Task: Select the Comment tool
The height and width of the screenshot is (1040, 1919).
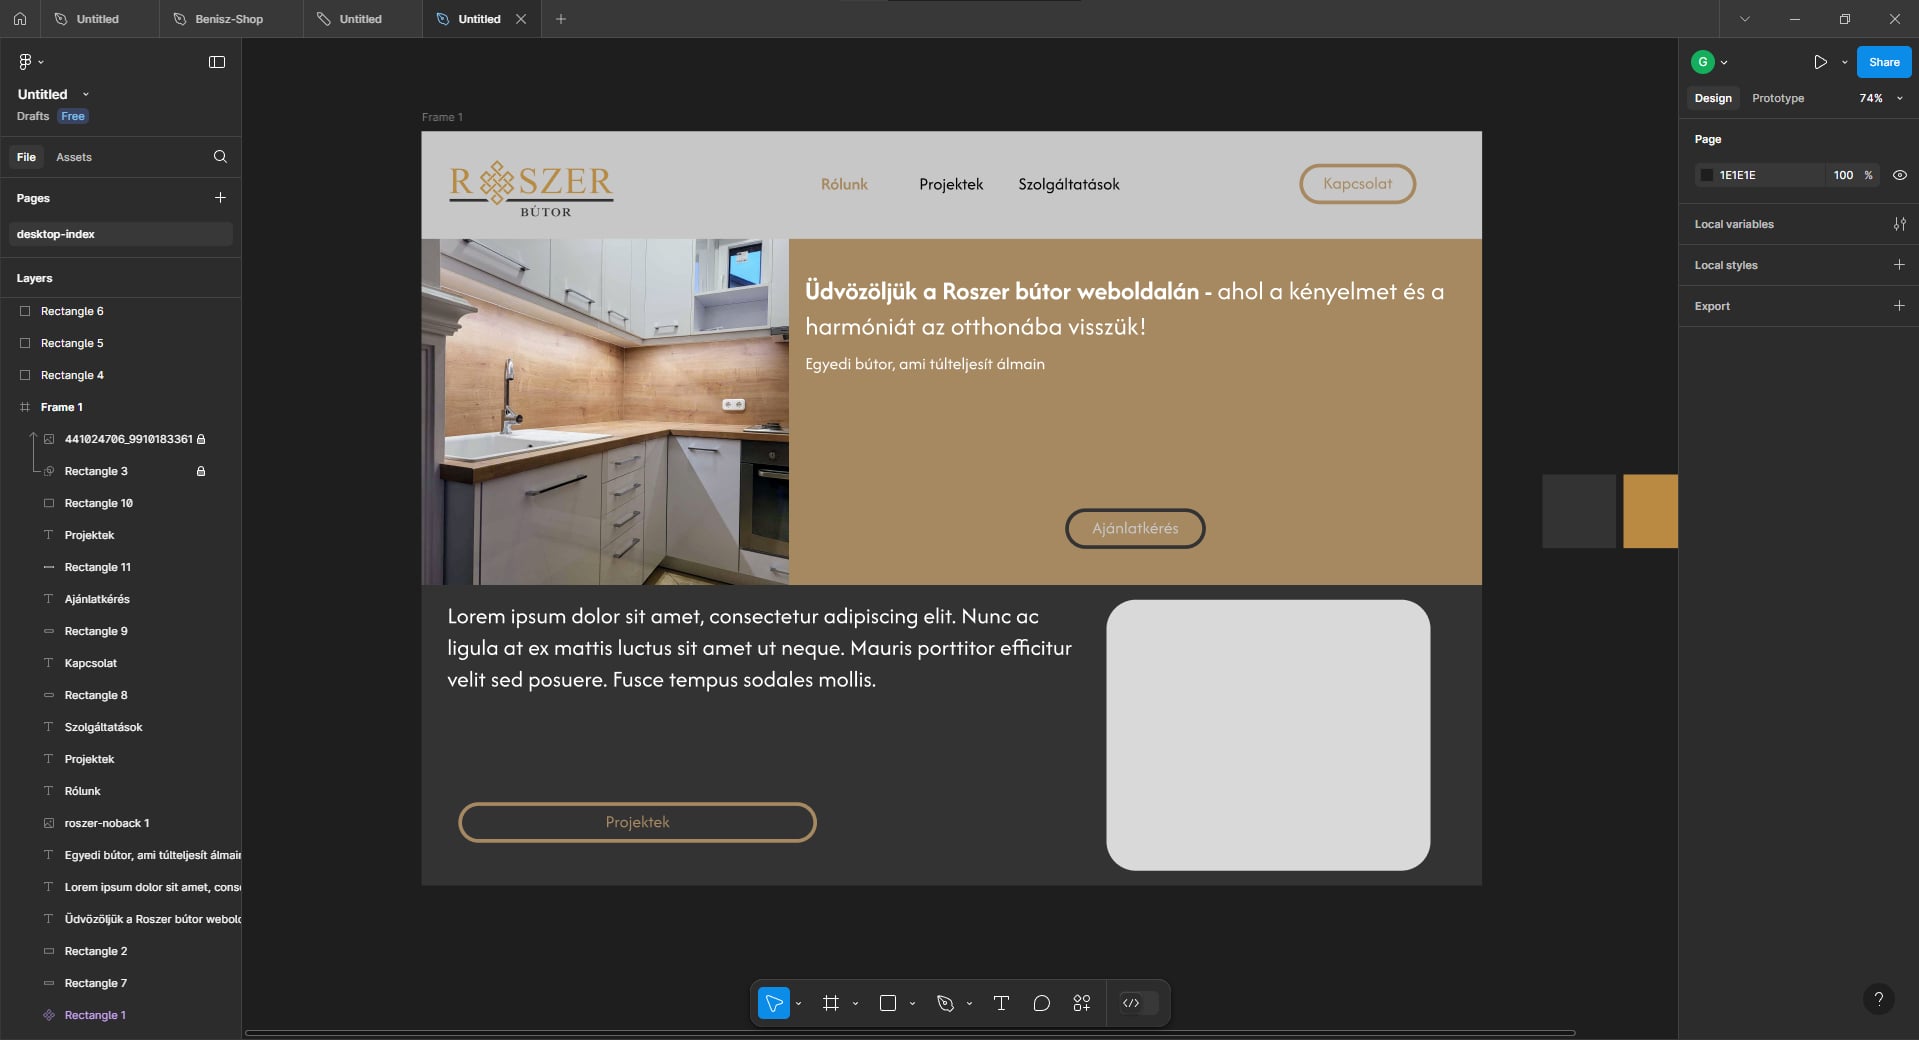Action: (1041, 1003)
